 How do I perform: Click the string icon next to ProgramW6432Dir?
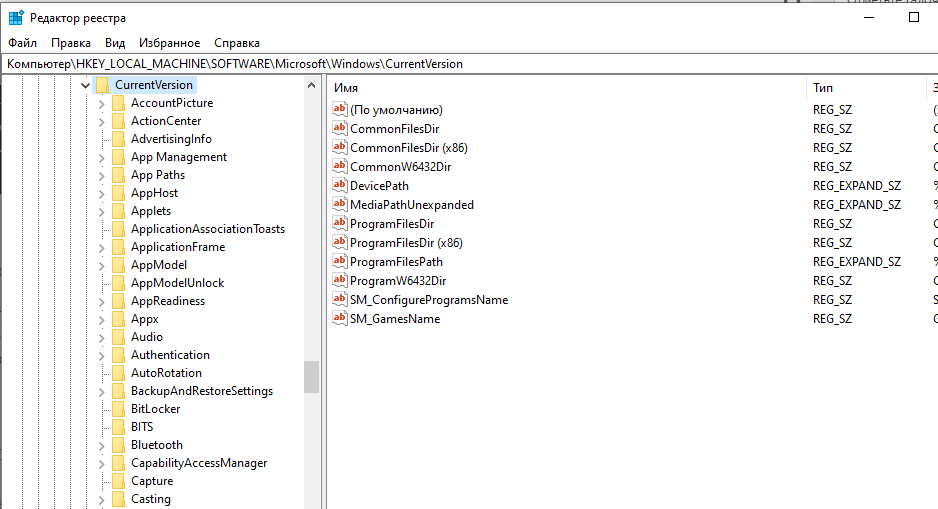(x=340, y=281)
